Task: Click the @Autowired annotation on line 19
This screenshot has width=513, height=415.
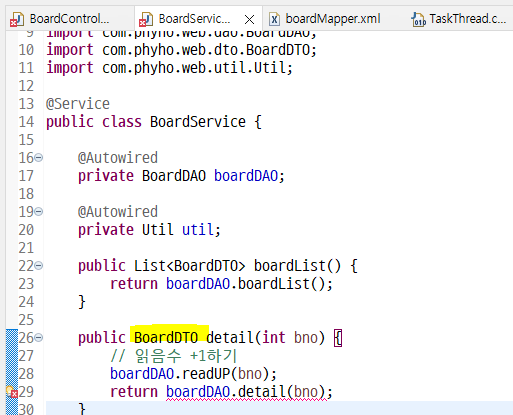Action: tap(118, 212)
